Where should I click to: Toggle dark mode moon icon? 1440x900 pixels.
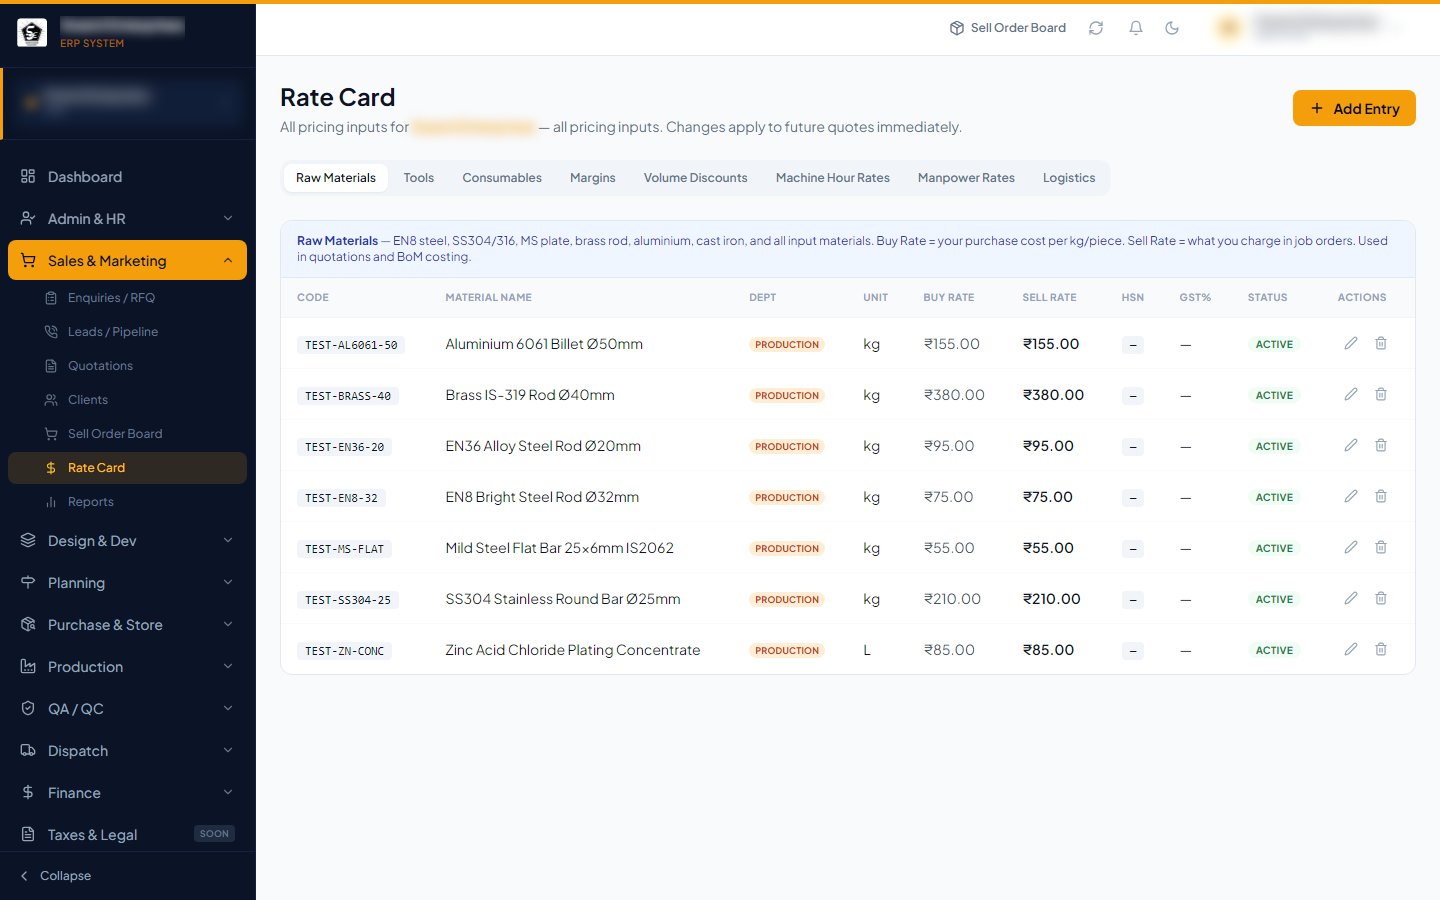1172,28
